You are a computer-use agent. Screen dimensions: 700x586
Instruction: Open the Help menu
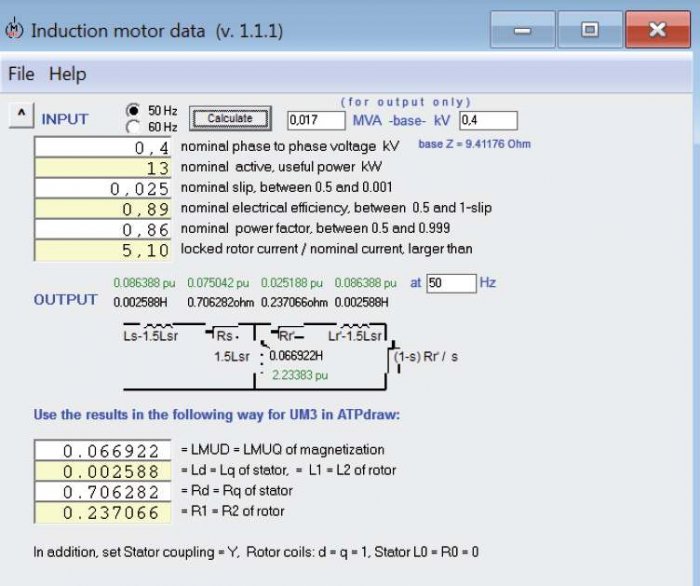coord(67,74)
